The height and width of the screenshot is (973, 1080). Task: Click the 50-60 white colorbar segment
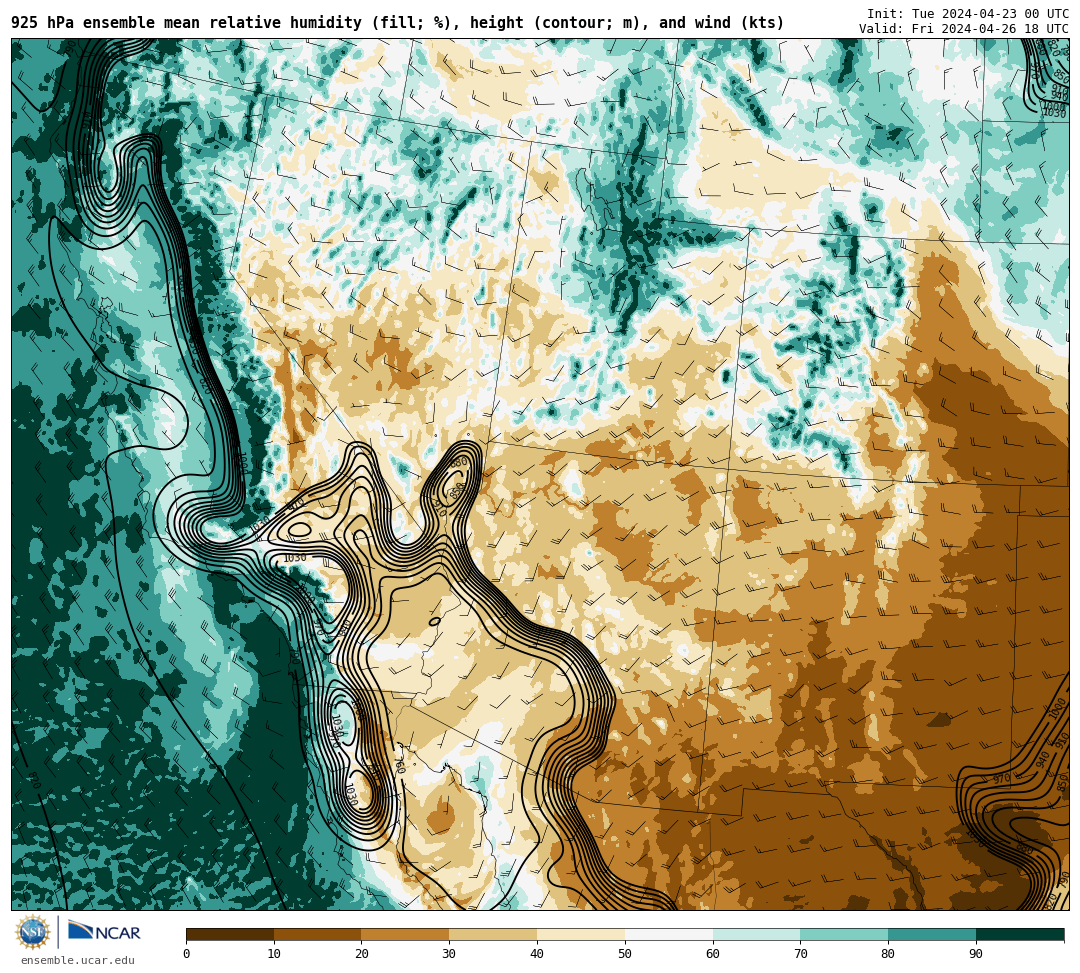tap(669, 934)
